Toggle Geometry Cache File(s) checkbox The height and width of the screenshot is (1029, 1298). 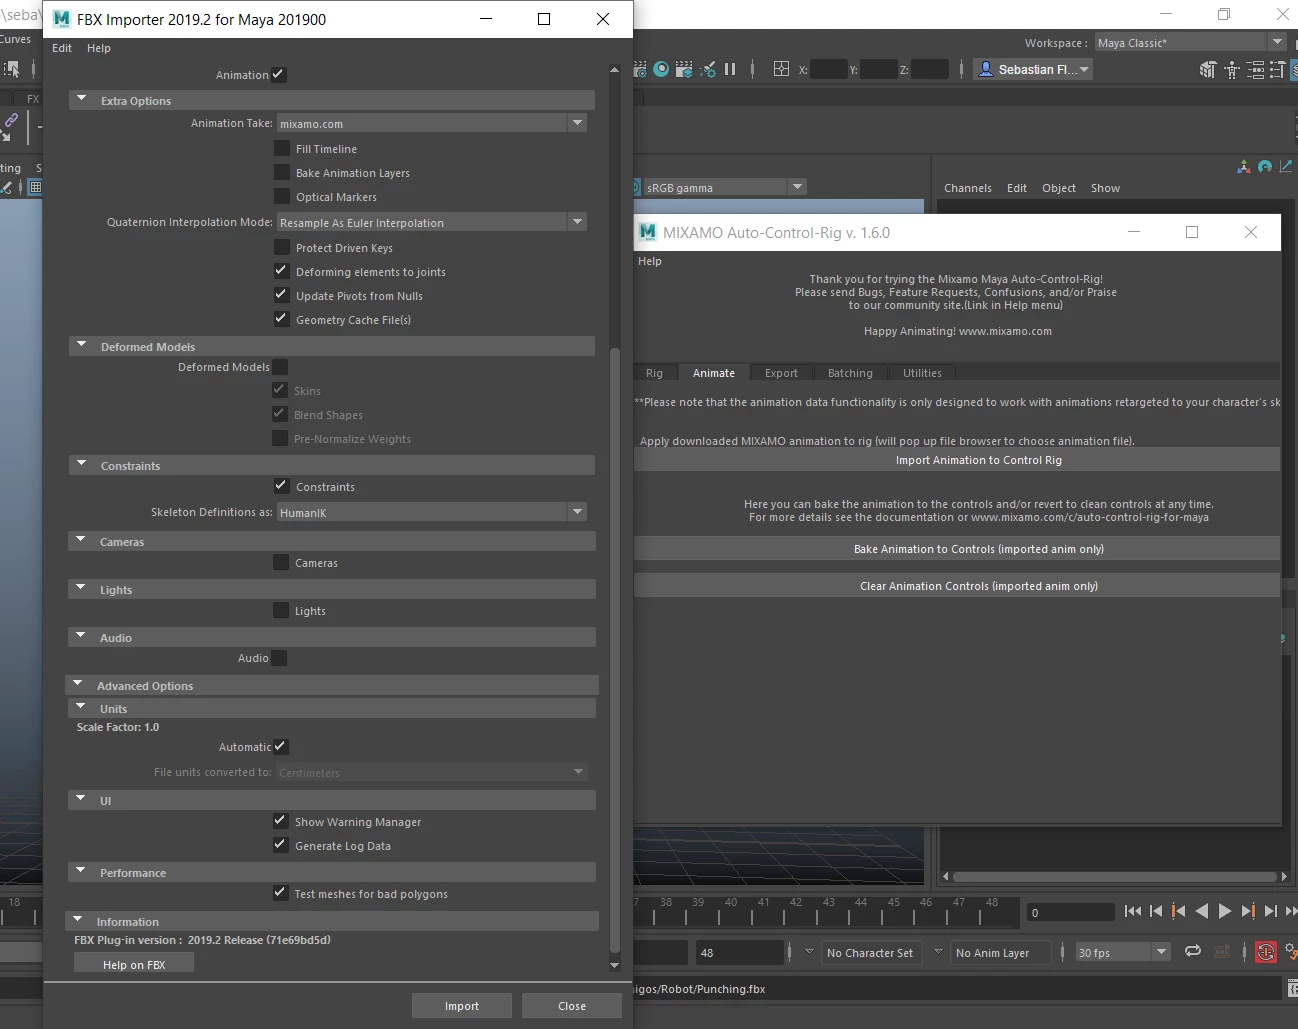click(282, 319)
